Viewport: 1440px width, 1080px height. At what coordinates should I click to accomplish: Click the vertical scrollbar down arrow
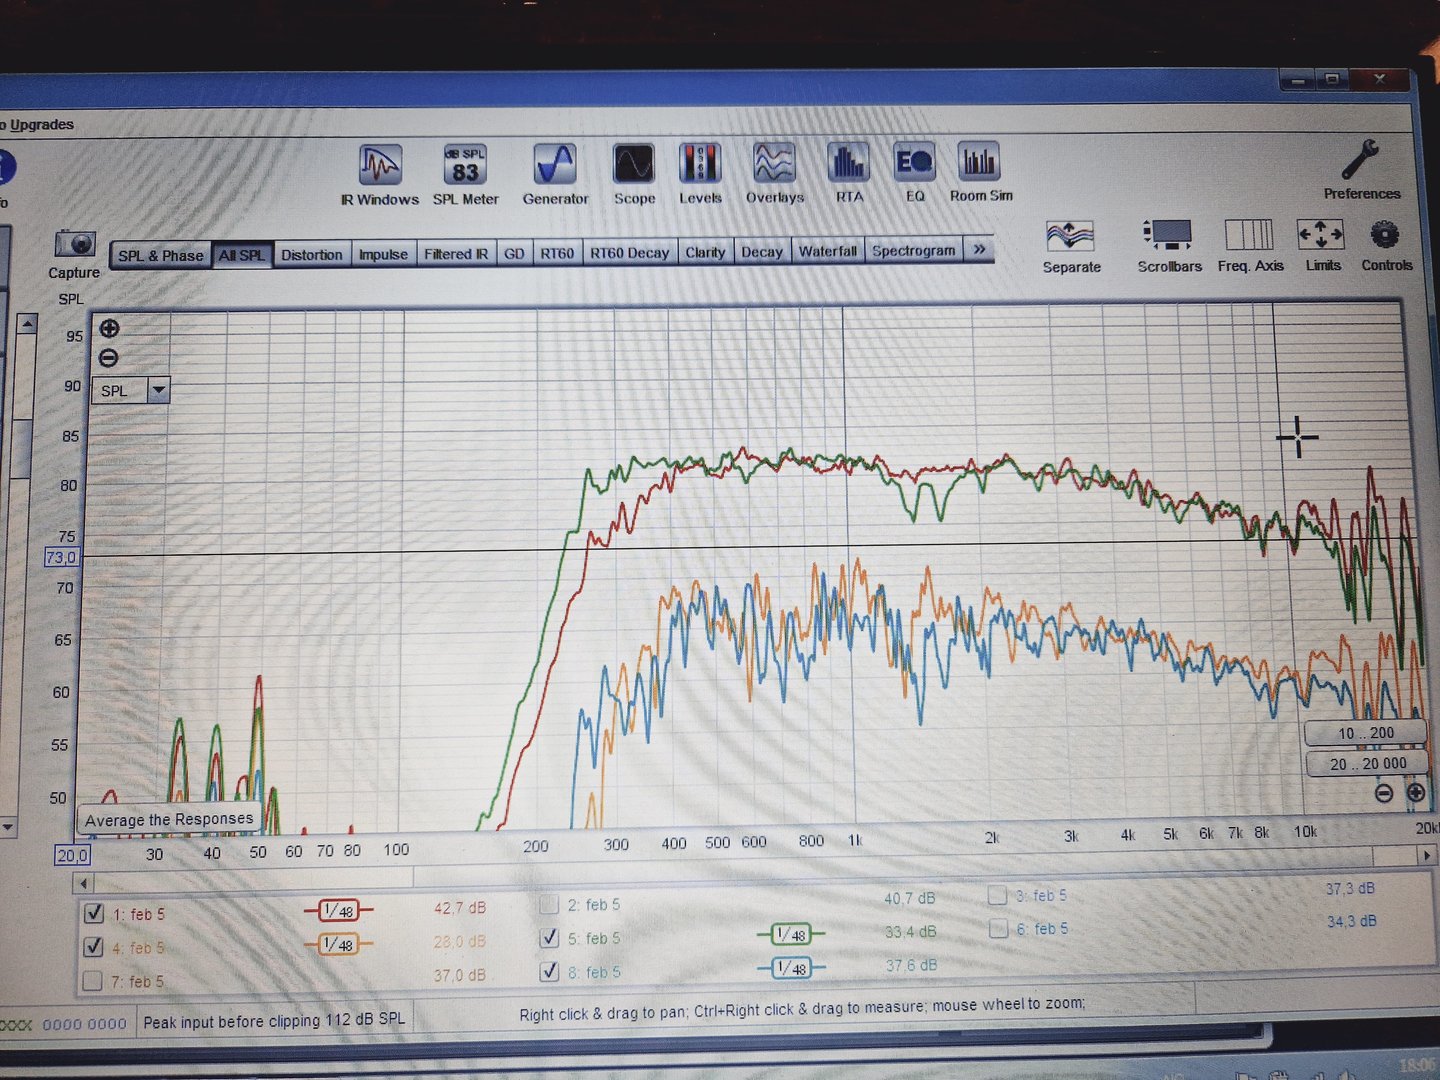pos(8,827)
